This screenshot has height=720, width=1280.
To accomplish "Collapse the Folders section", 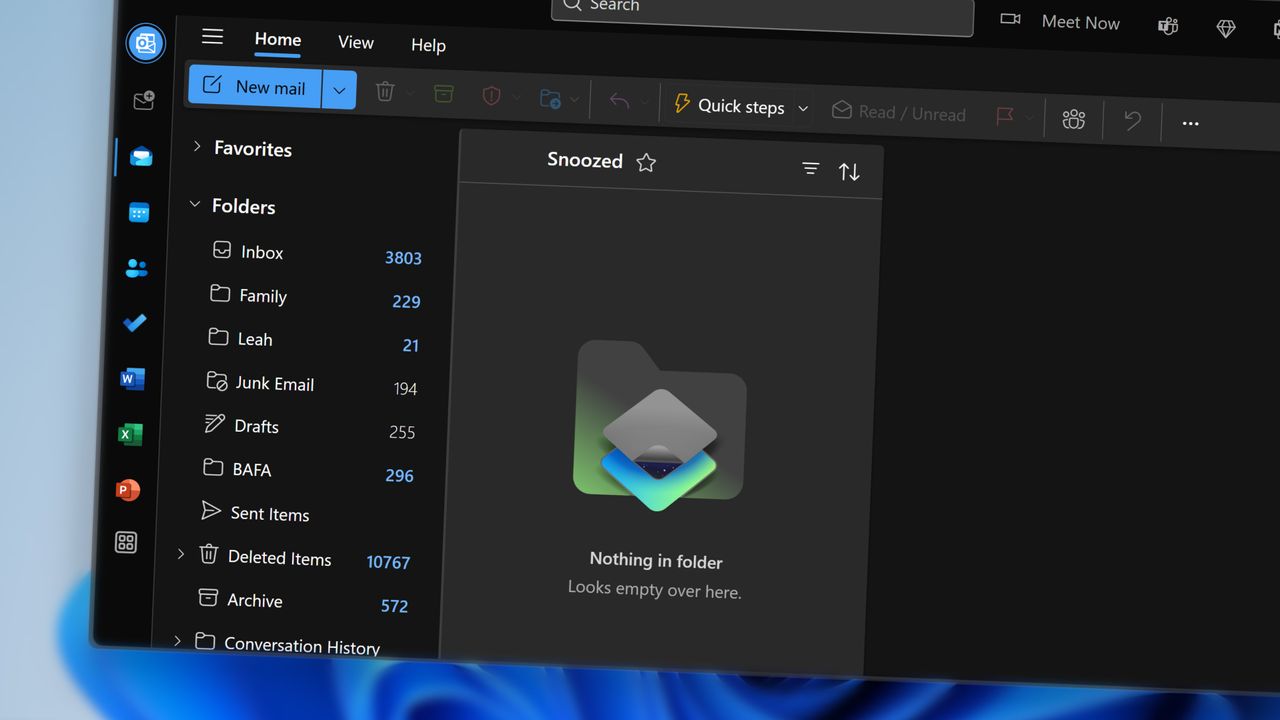I will [x=195, y=204].
